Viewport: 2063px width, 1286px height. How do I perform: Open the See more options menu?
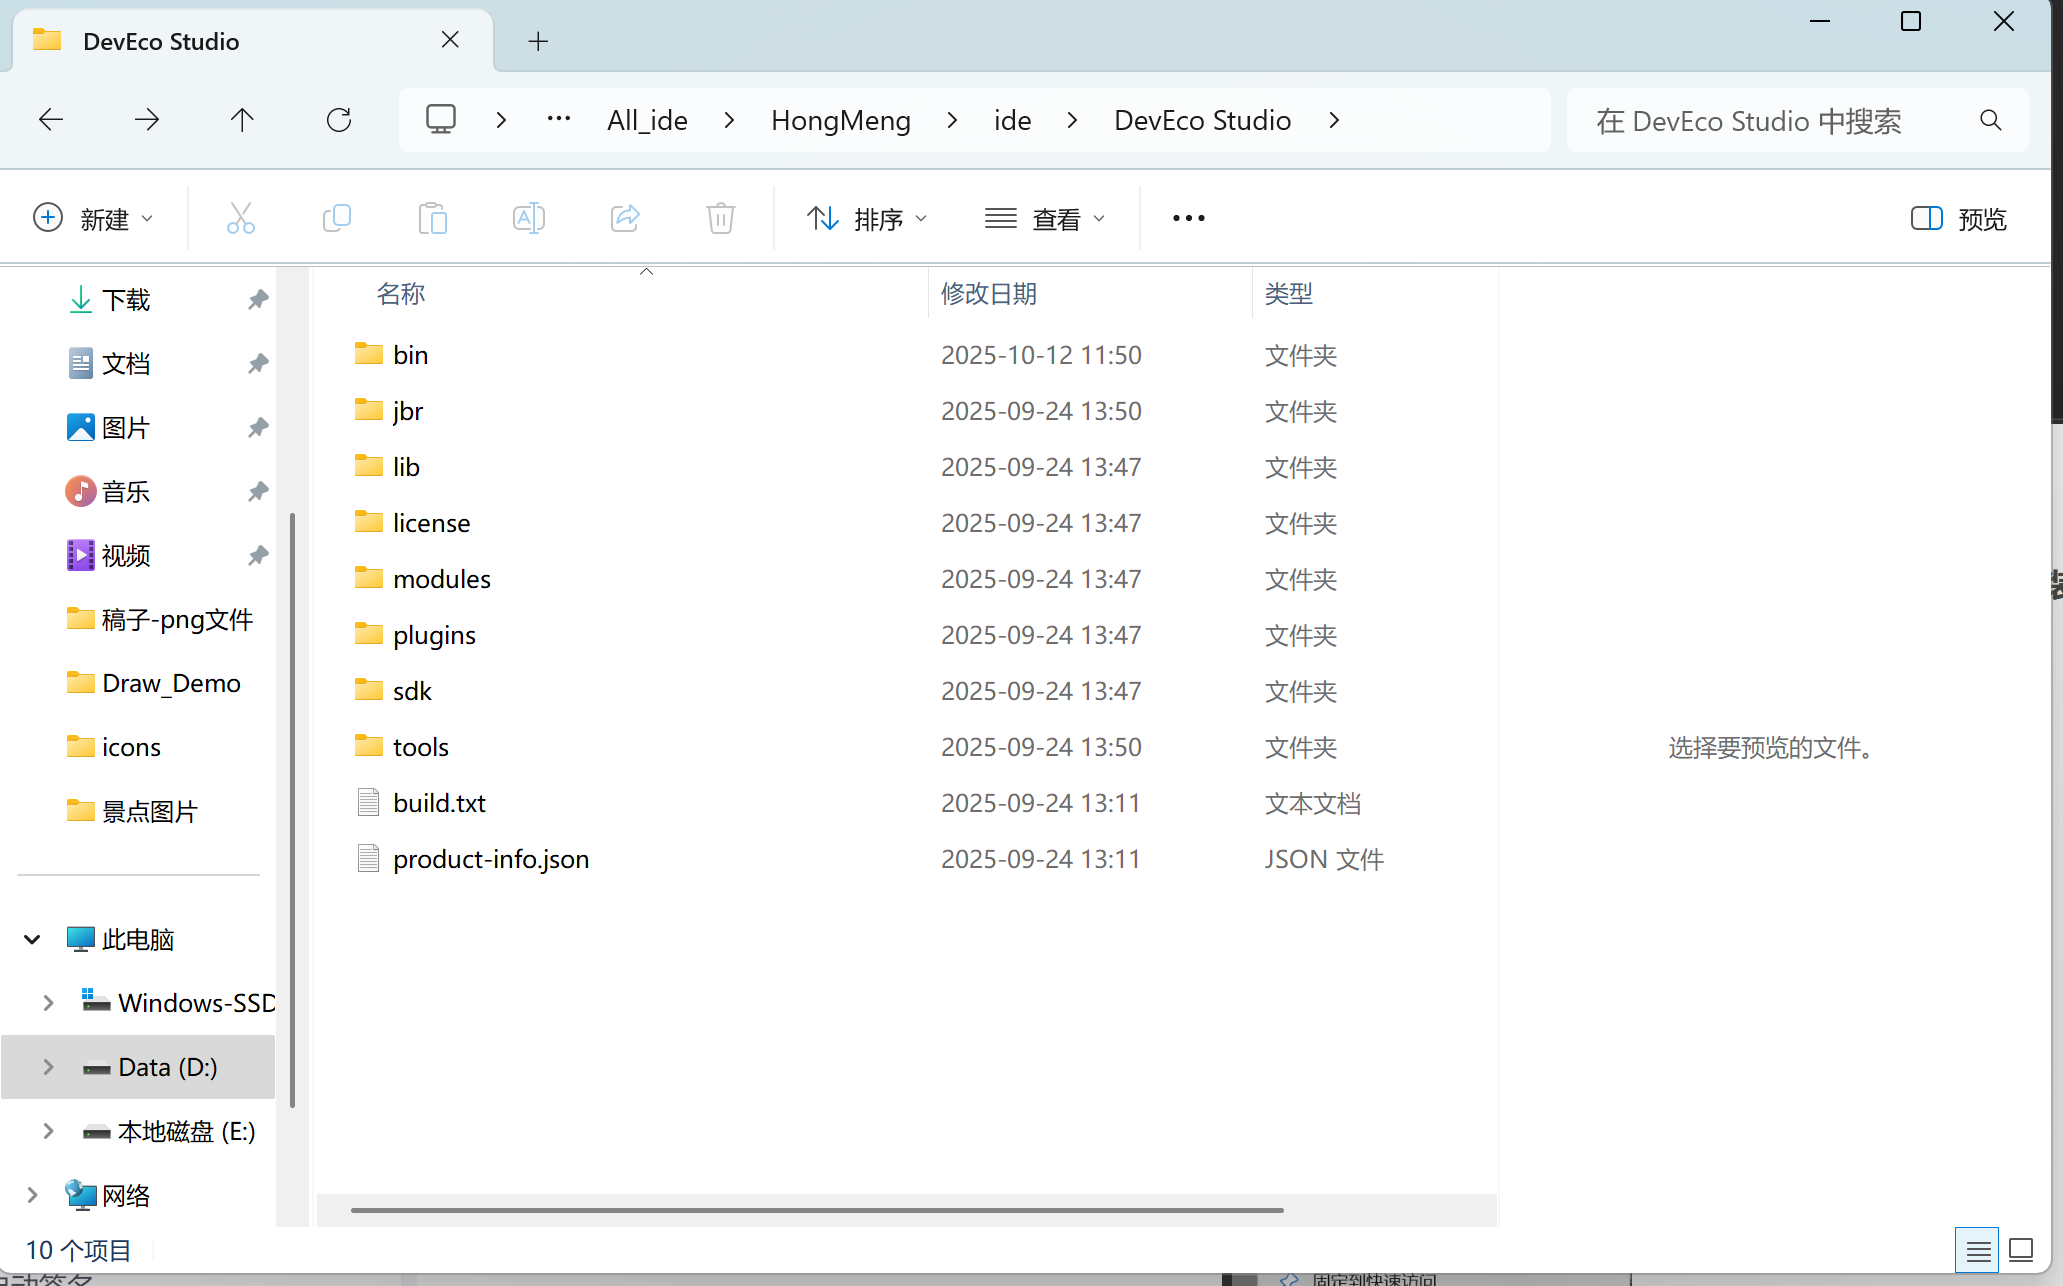pyautogui.click(x=1188, y=218)
